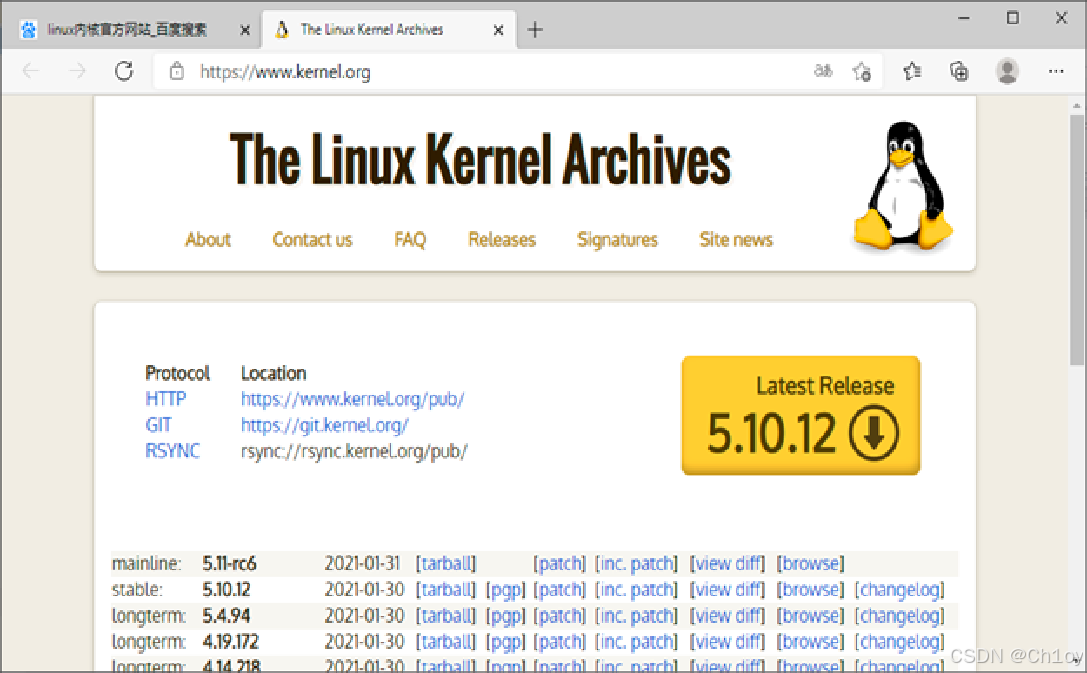Click The Linux Kernel Archives heading
The image size is (1087, 673).
pyautogui.click(x=480, y=159)
